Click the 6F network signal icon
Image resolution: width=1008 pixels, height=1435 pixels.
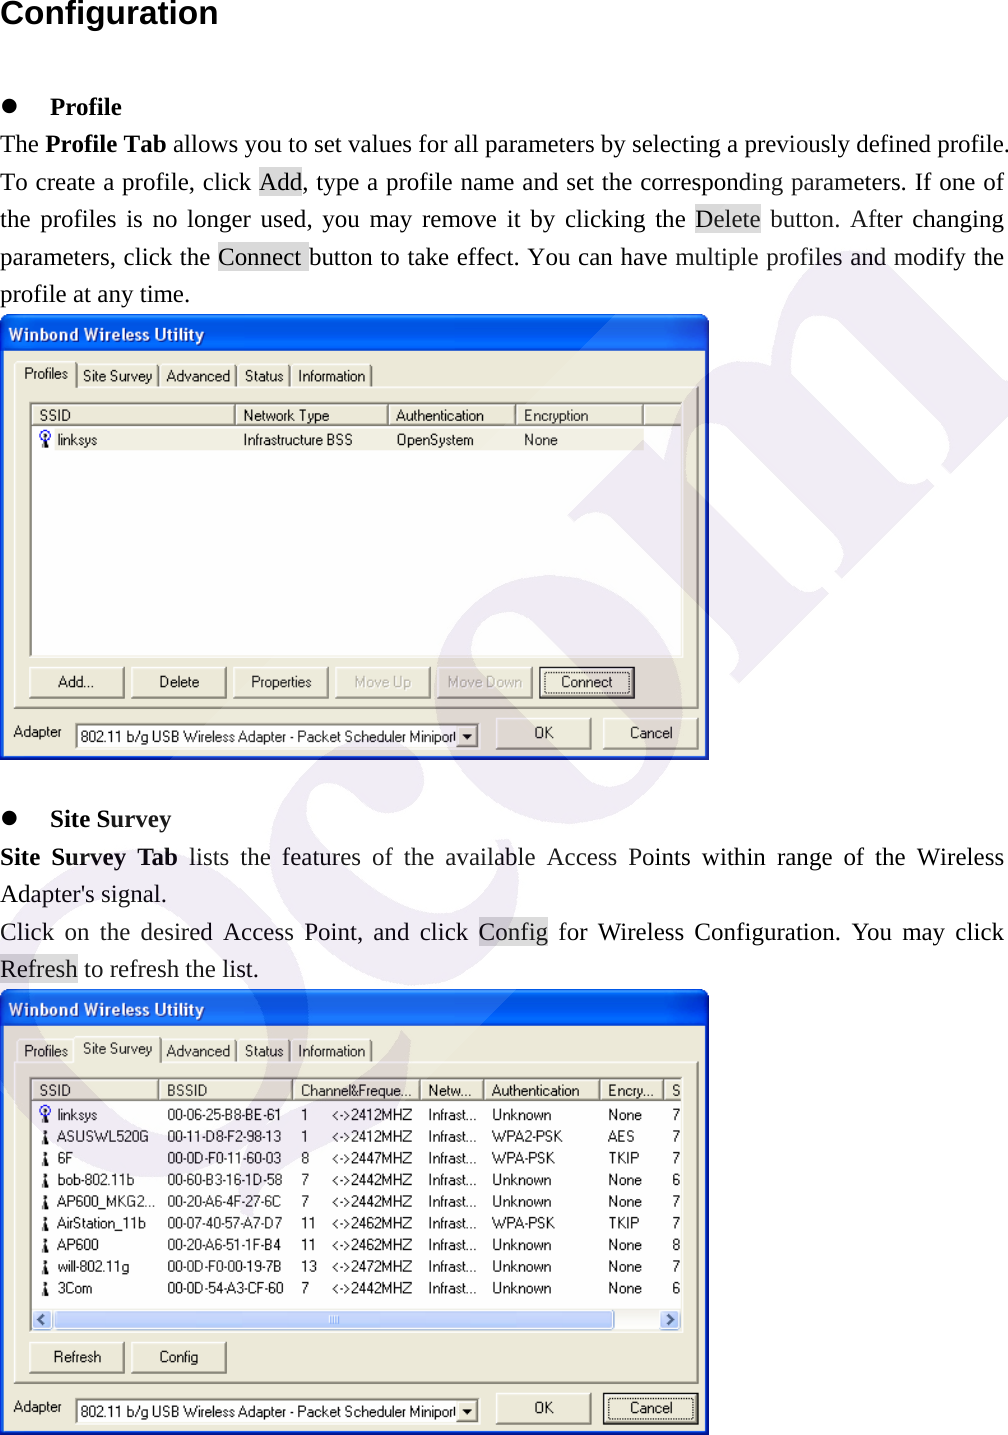tap(46, 1158)
